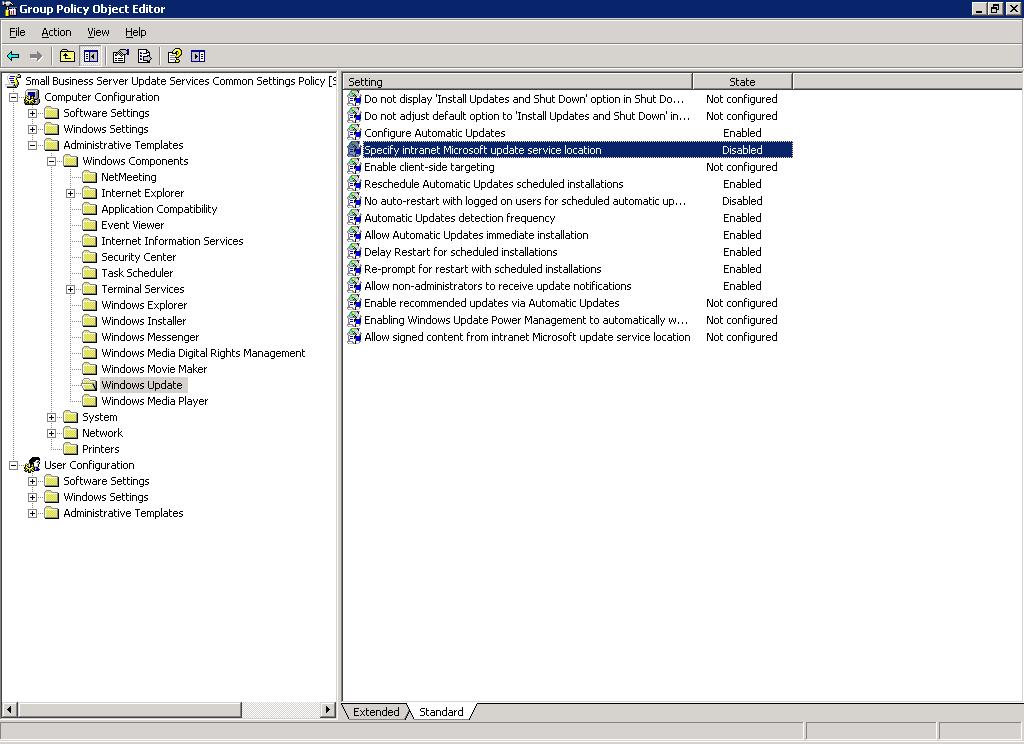The image size is (1024, 744).
Task: Click the Show/Hide Action Pane icon
Action: [198, 56]
